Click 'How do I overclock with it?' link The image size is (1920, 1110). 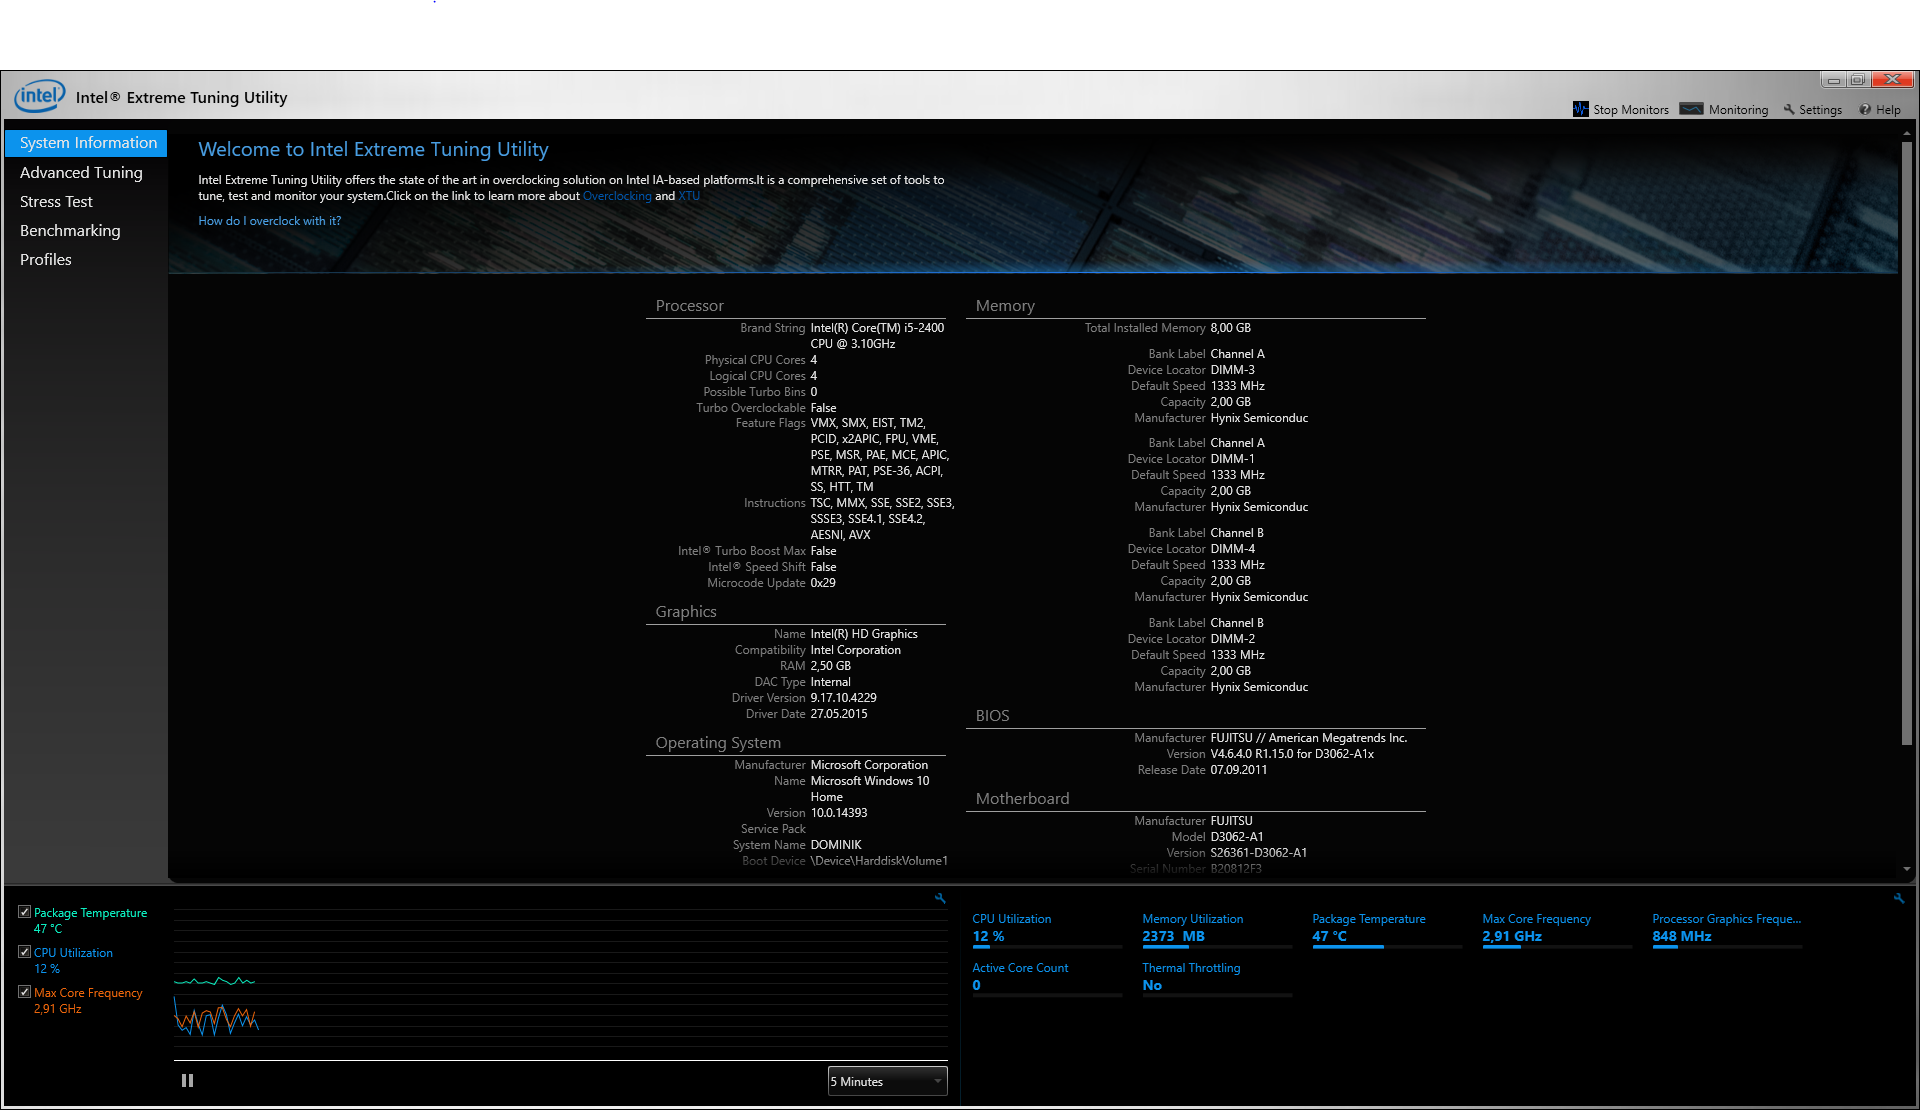click(269, 221)
